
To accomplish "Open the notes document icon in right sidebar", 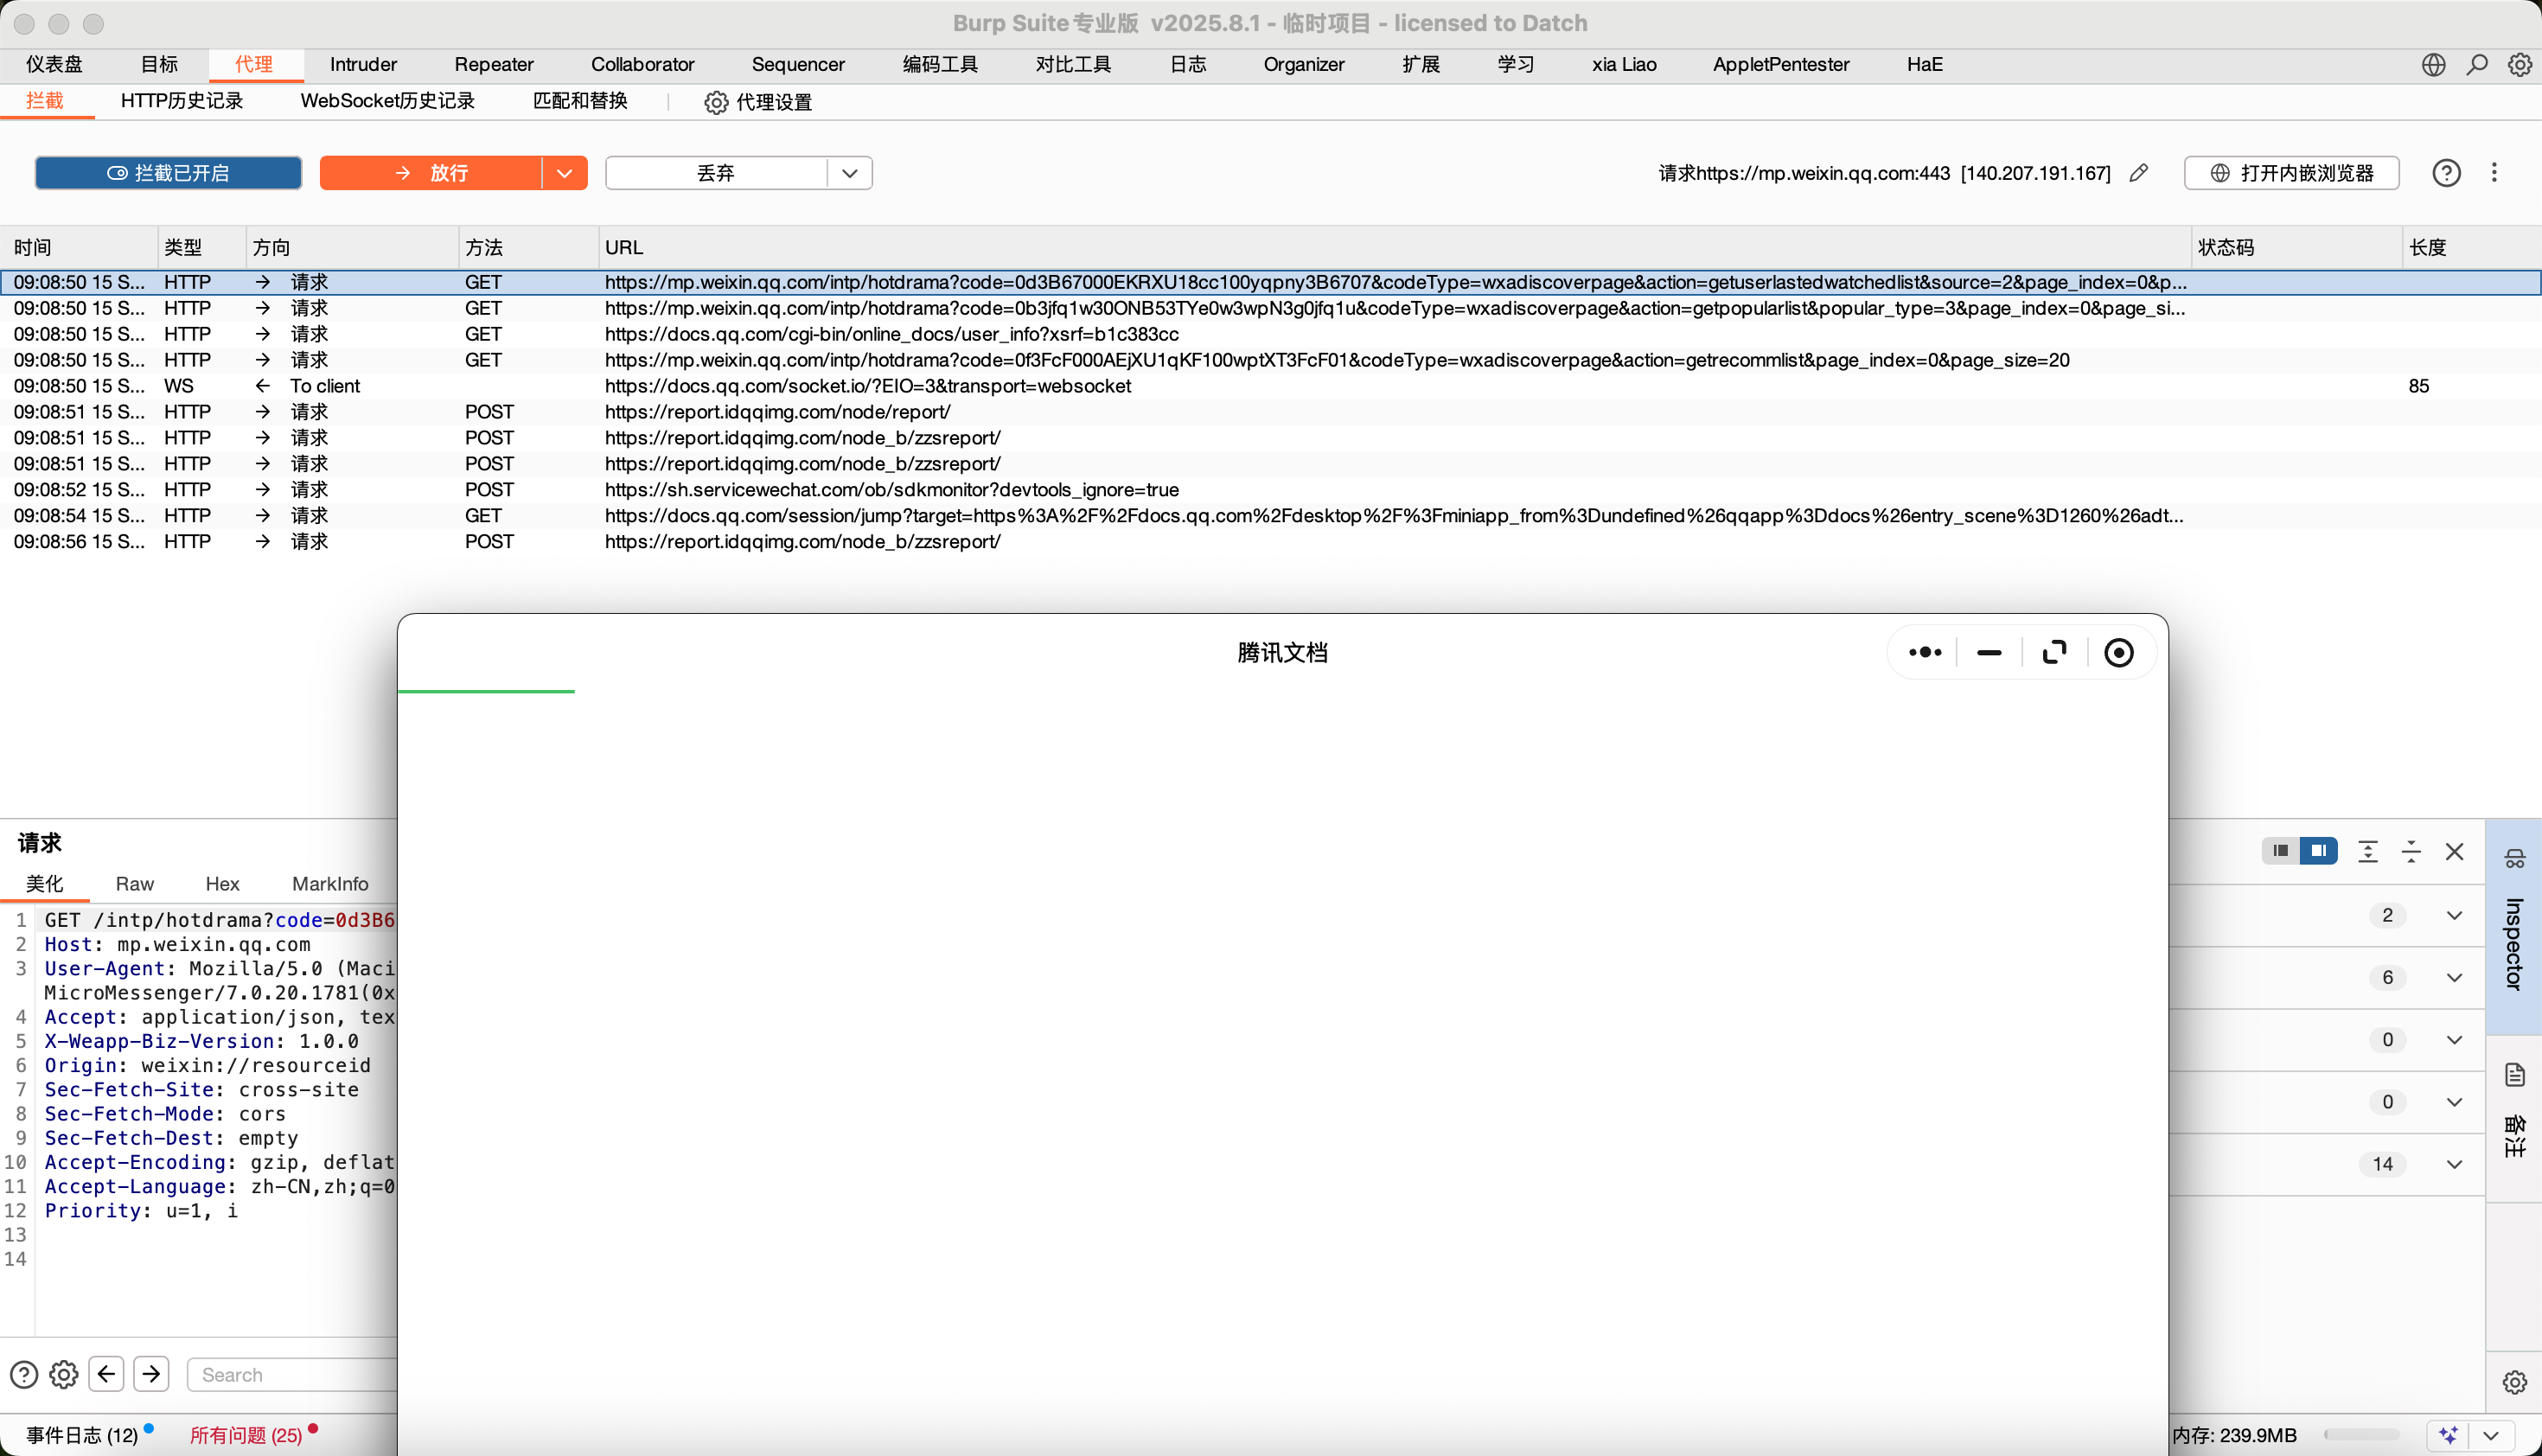I will tap(2514, 1075).
